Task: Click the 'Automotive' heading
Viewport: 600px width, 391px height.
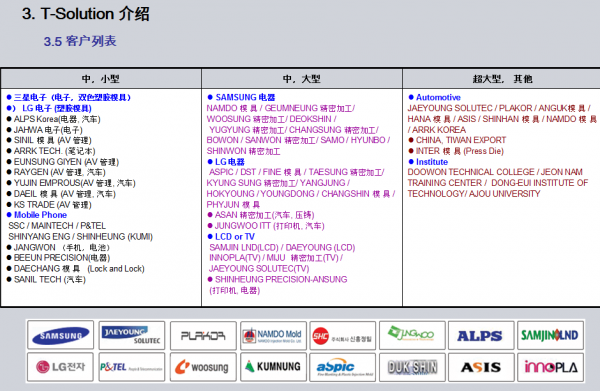Action: click(x=434, y=97)
